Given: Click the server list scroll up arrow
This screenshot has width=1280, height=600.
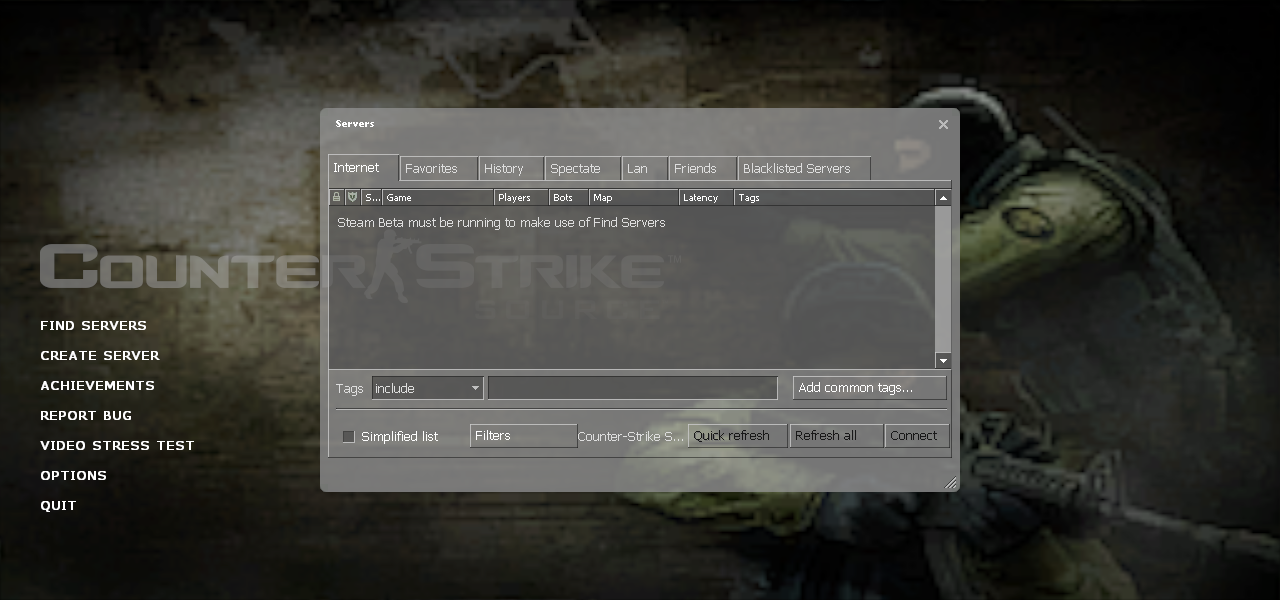Looking at the screenshot, I should (x=943, y=198).
